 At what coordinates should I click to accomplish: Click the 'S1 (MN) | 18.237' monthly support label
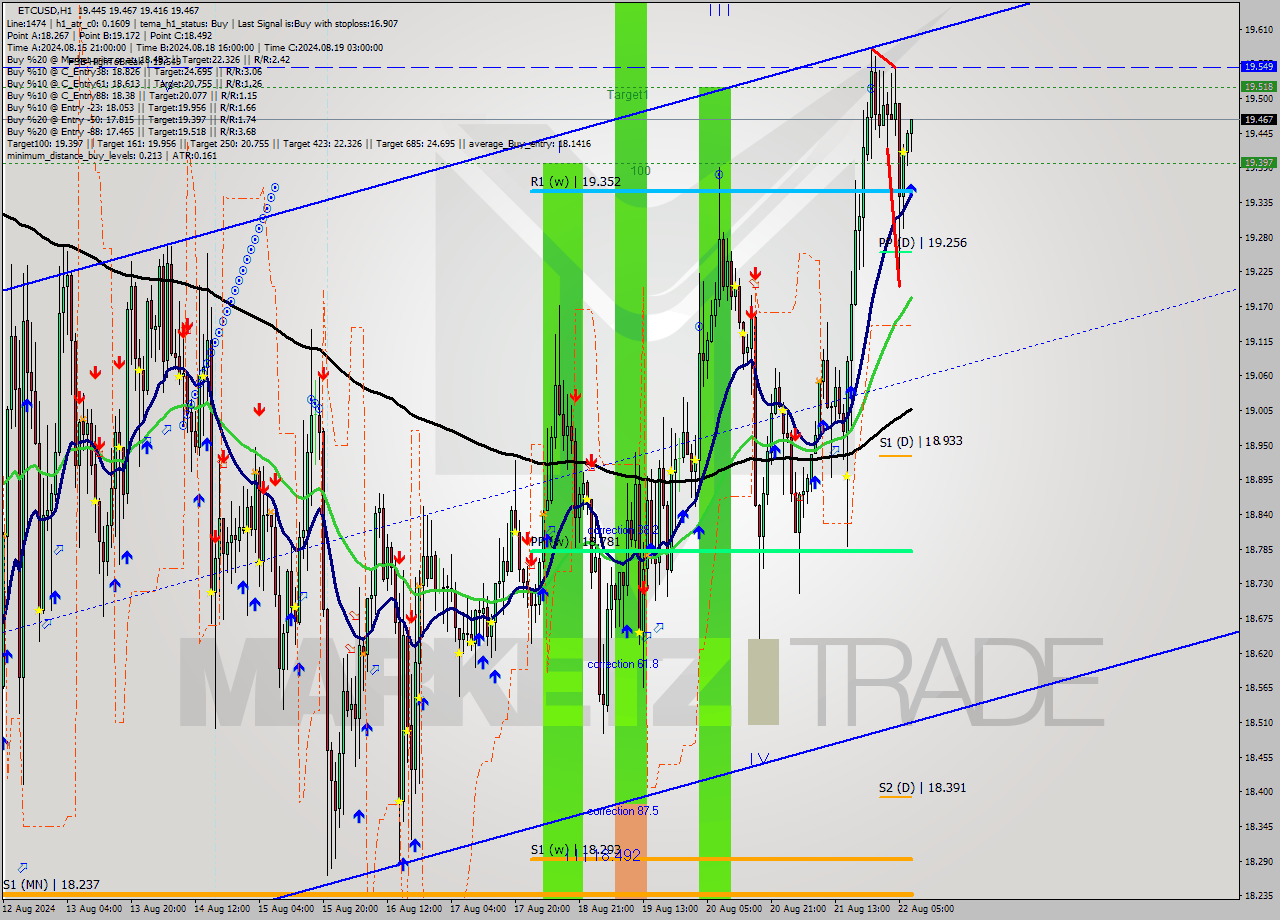[51, 884]
